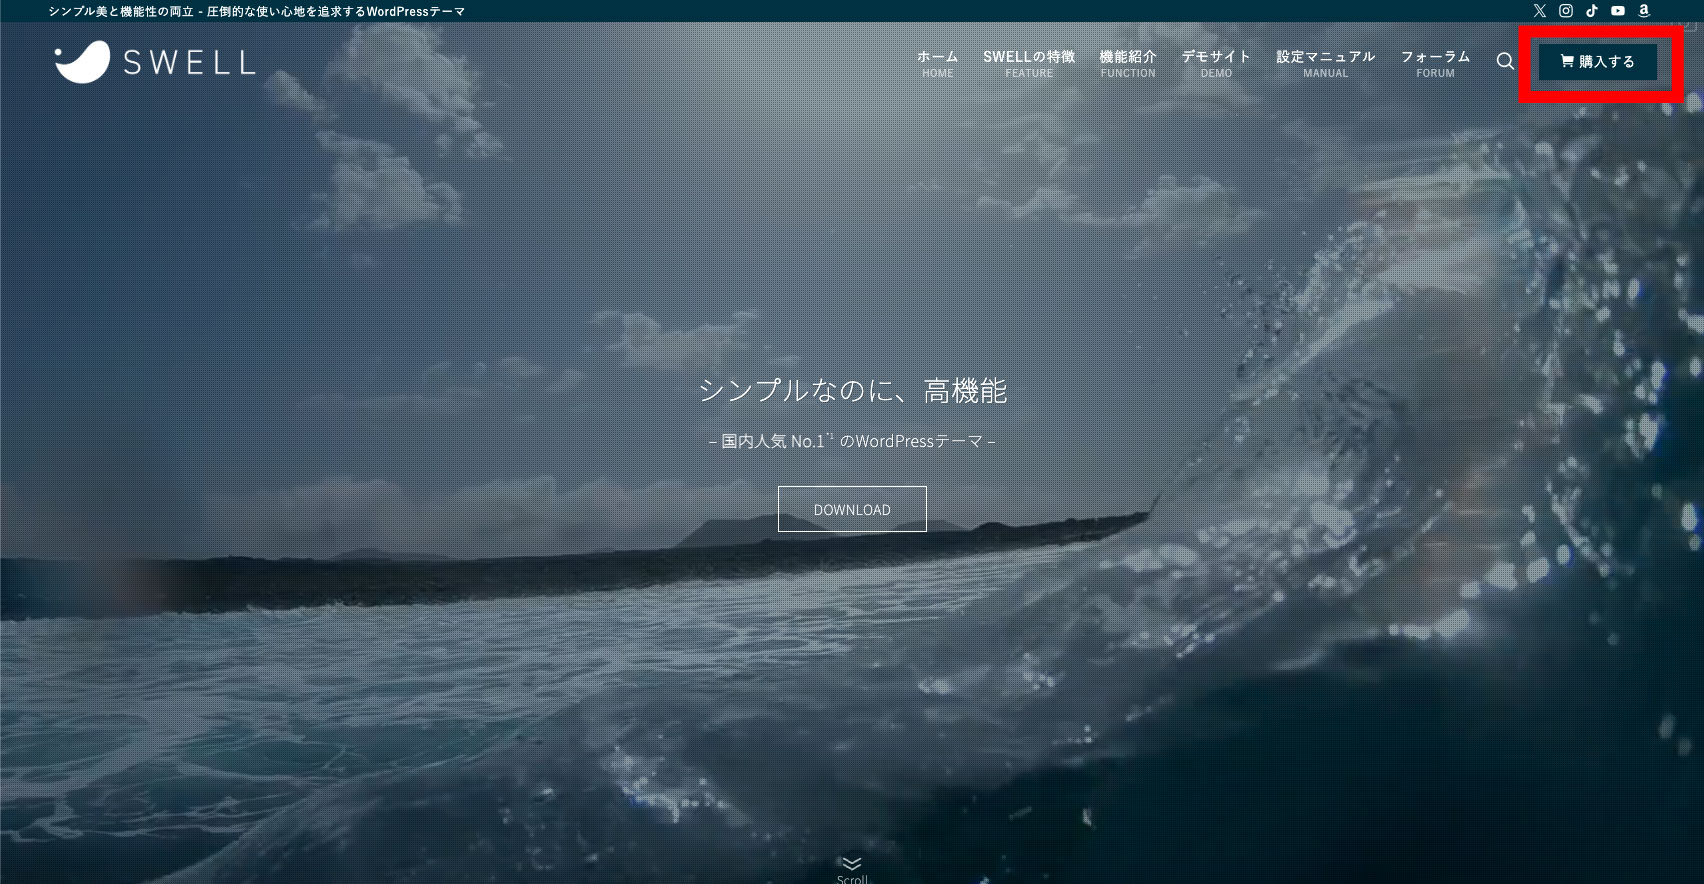This screenshot has width=1704, height=884.
Task: Visit the YouTube channel icon
Action: (x=1618, y=11)
